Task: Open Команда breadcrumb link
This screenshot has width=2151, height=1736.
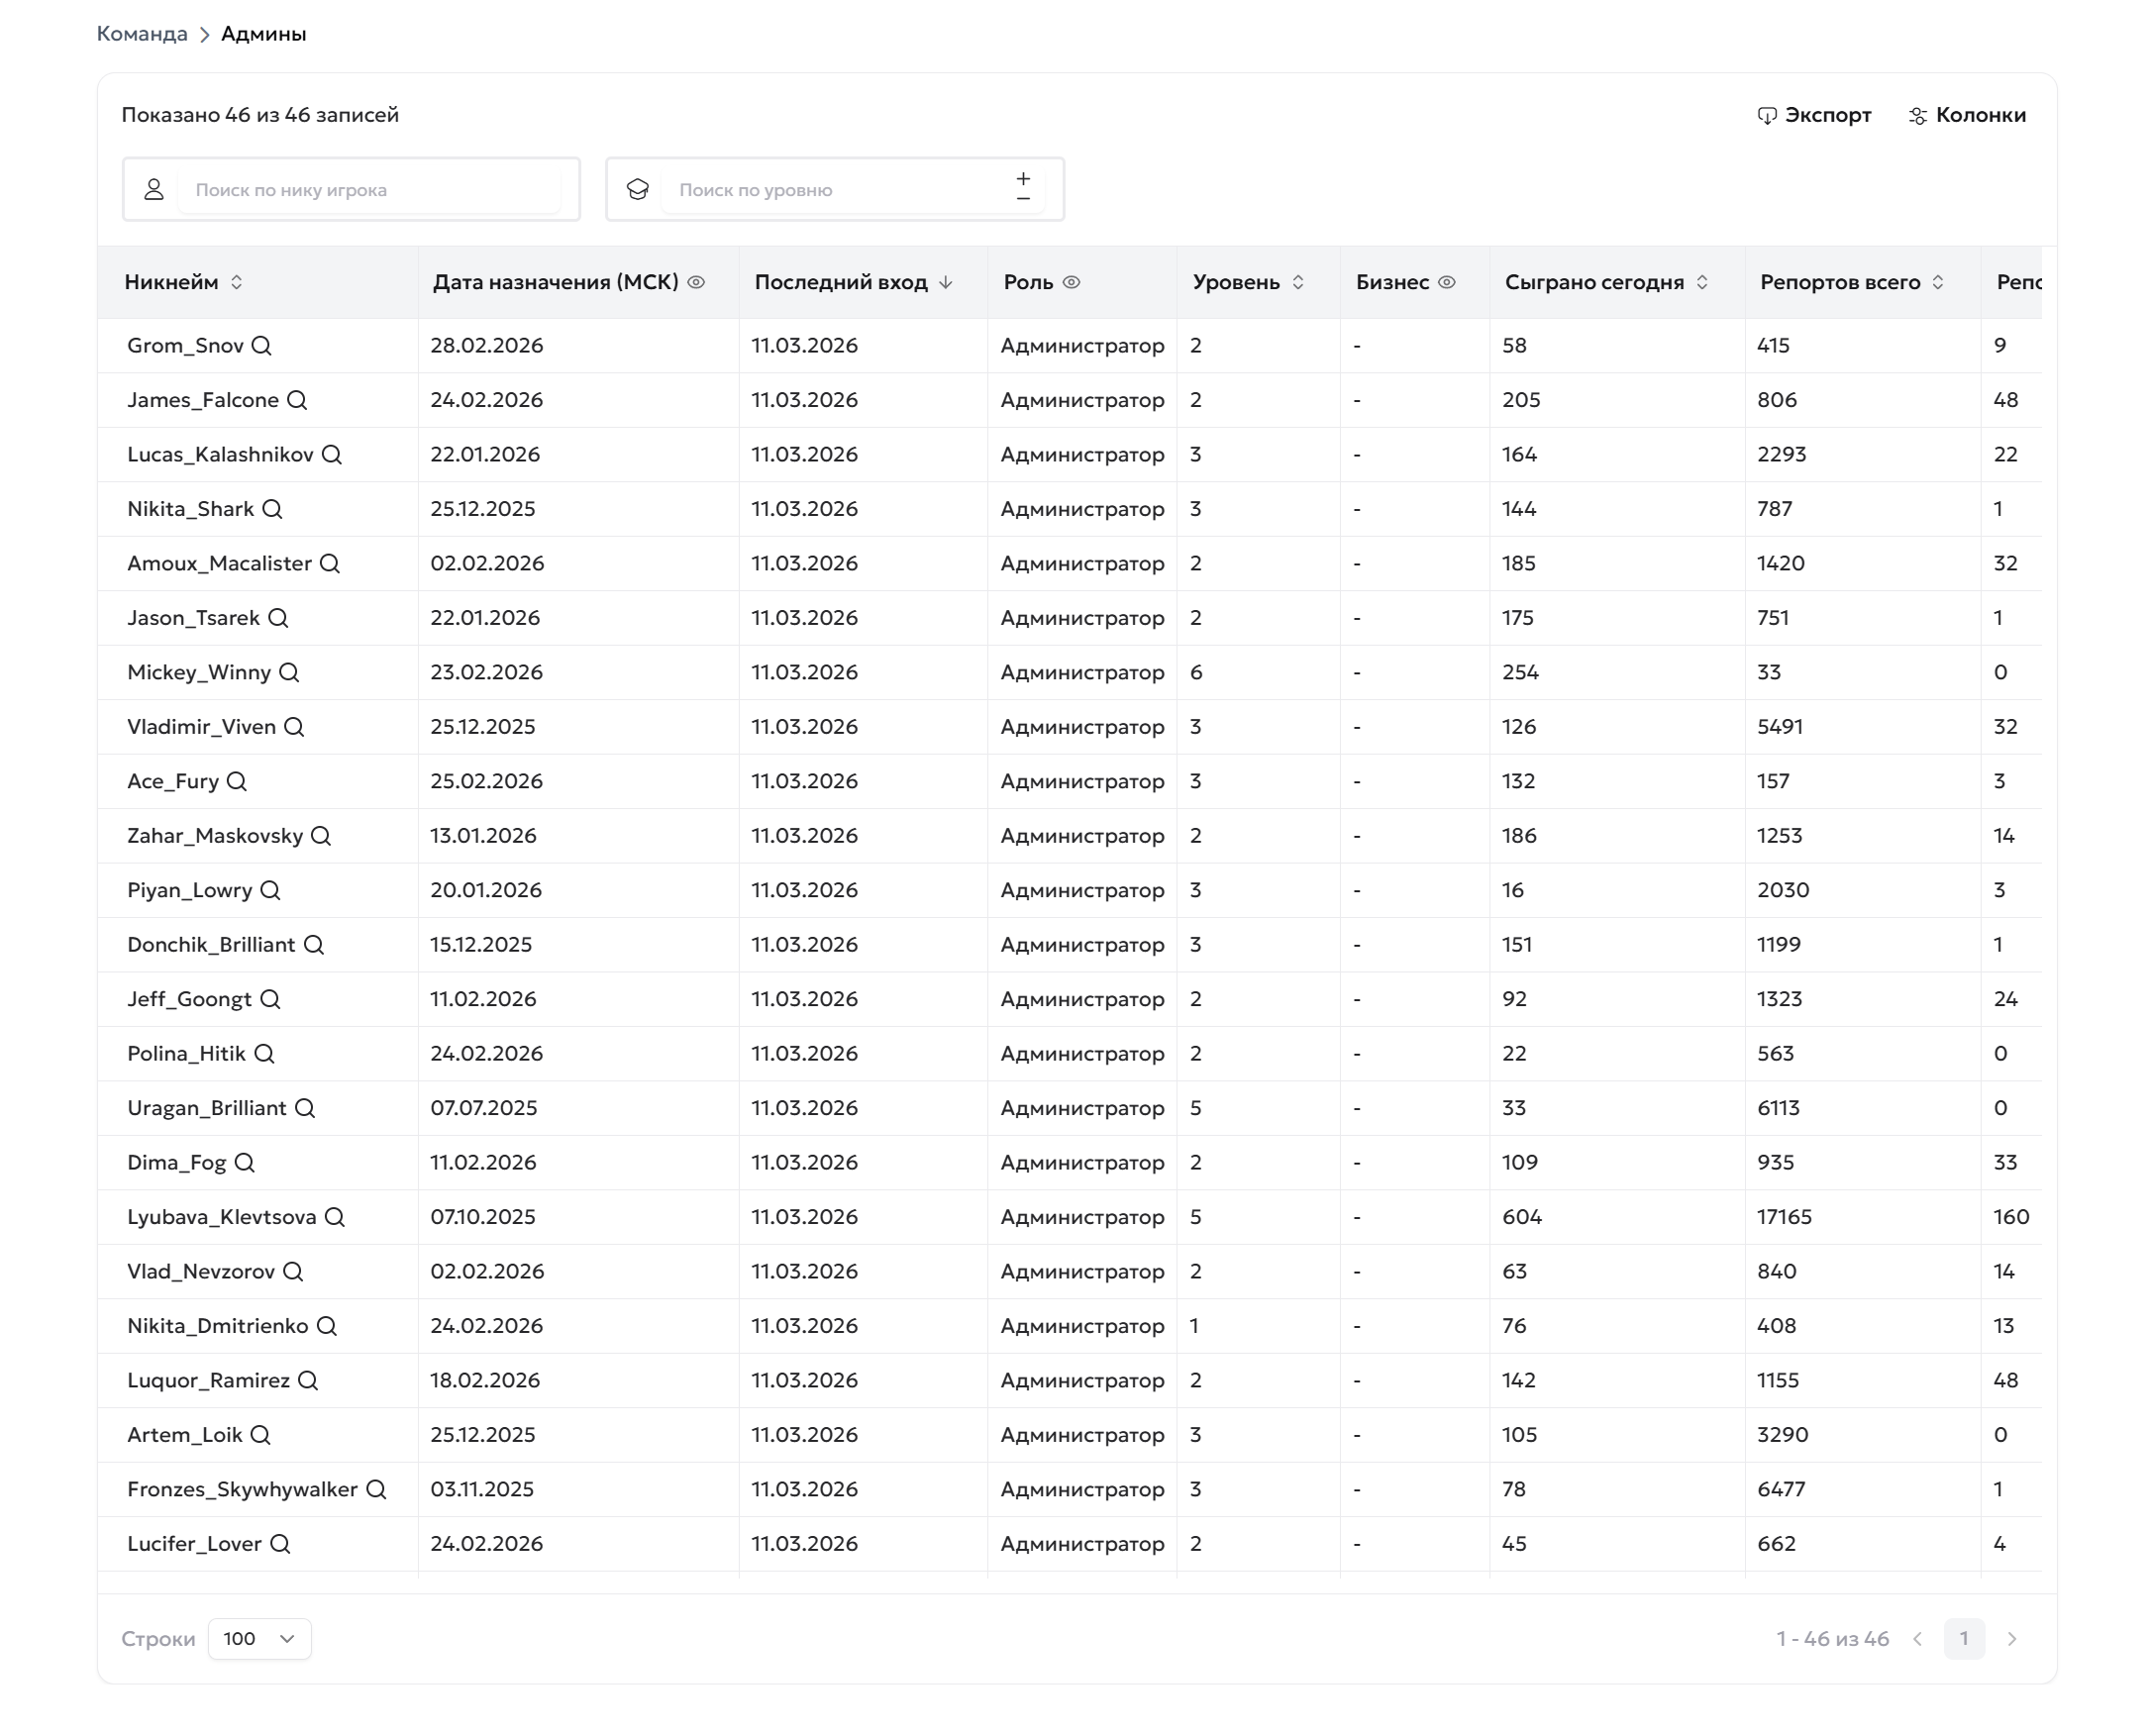Action: [x=142, y=34]
